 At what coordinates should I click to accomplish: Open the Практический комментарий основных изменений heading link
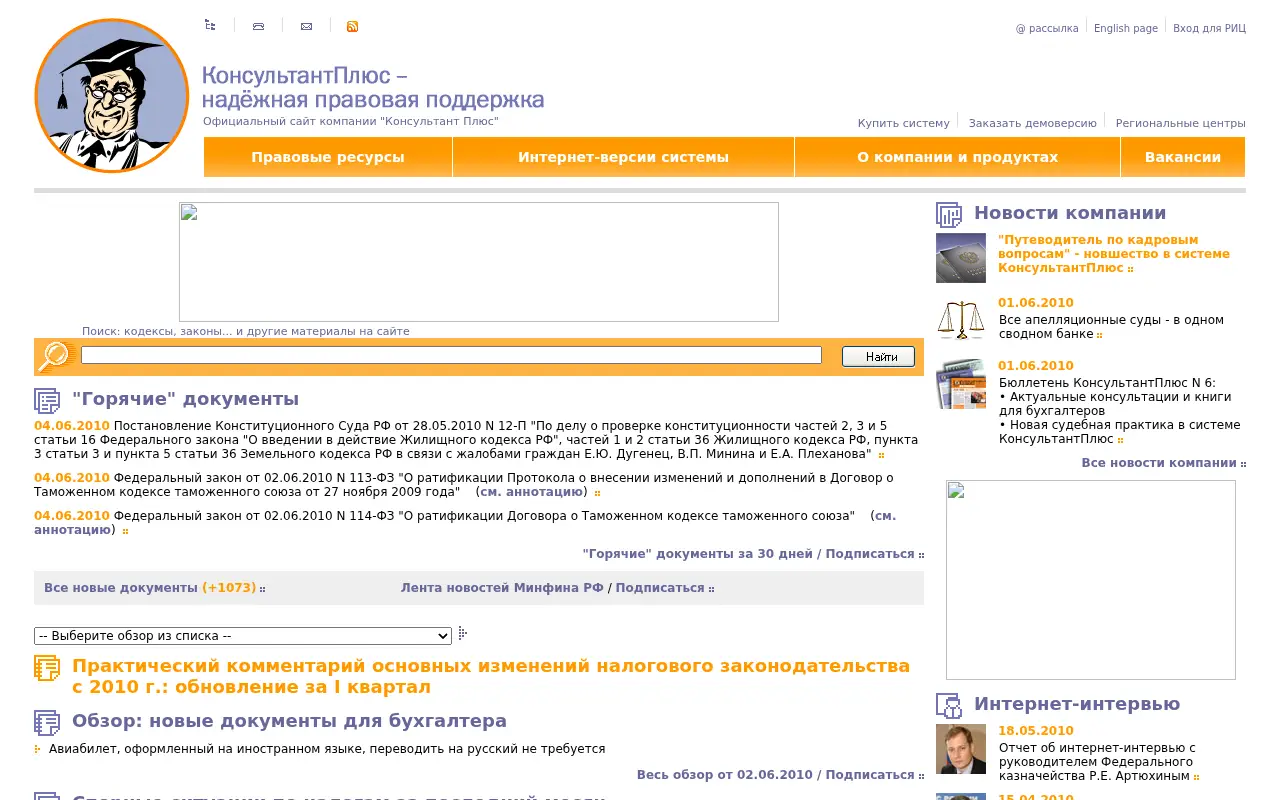tap(491, 677)
